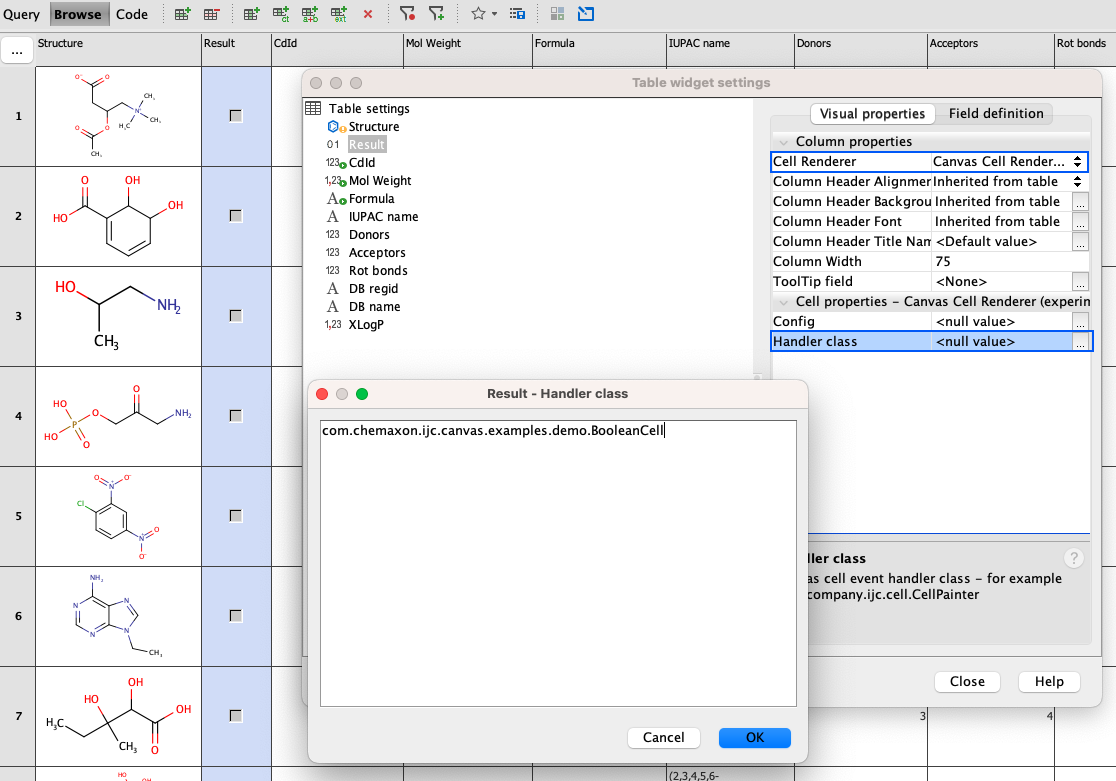The image size is (1116, 781).
Task: Toggle the Result checkbox in row 1
Action: point(235,115)
